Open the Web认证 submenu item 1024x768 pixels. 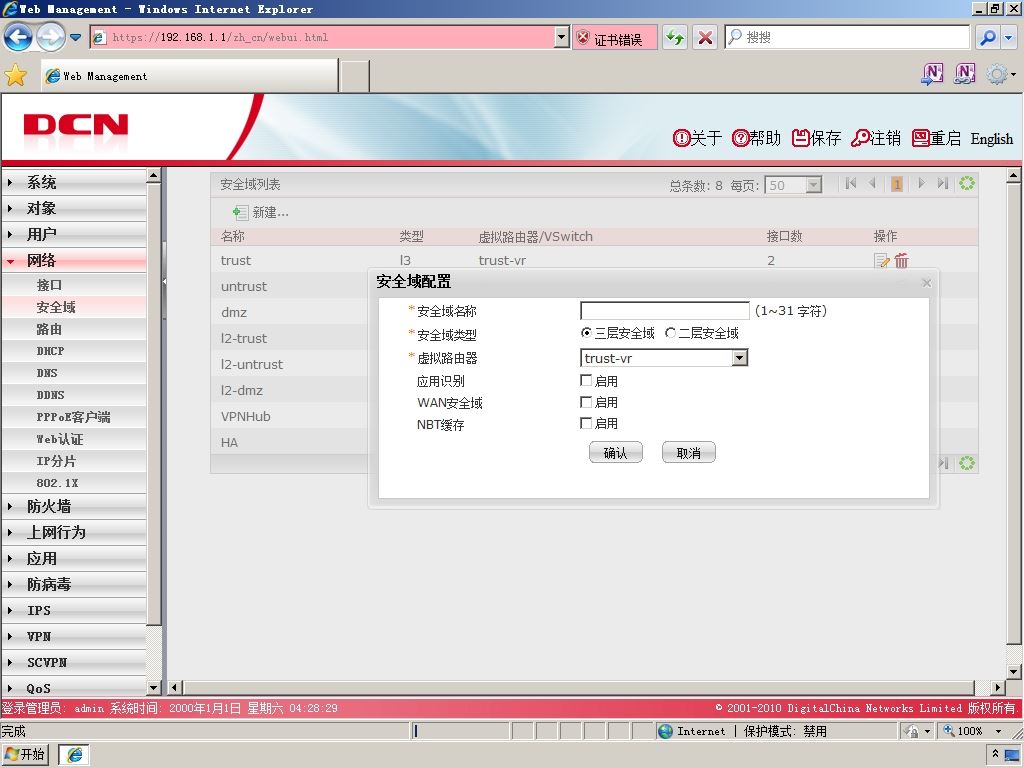pos(74,439)
